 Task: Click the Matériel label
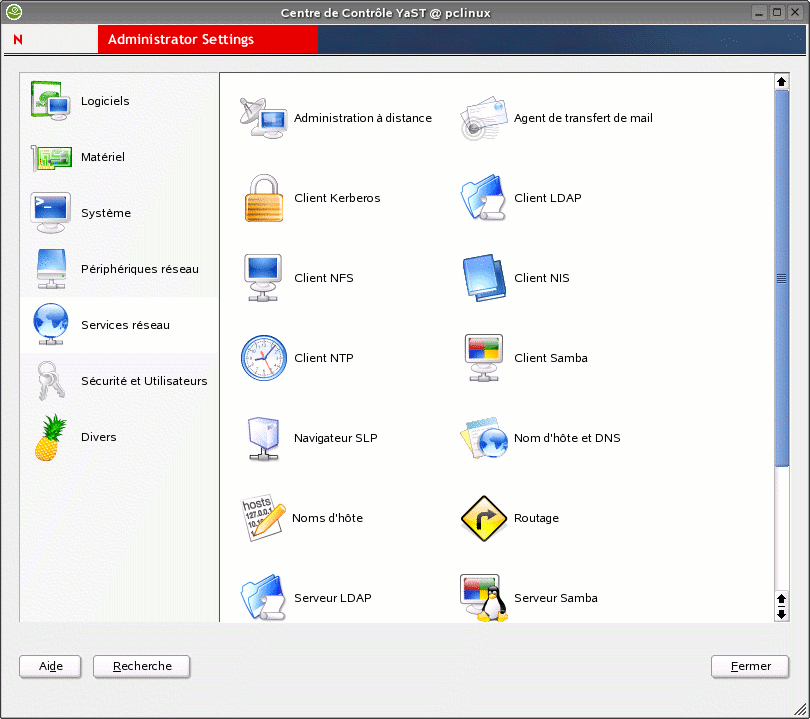click(x=102, y=157)
